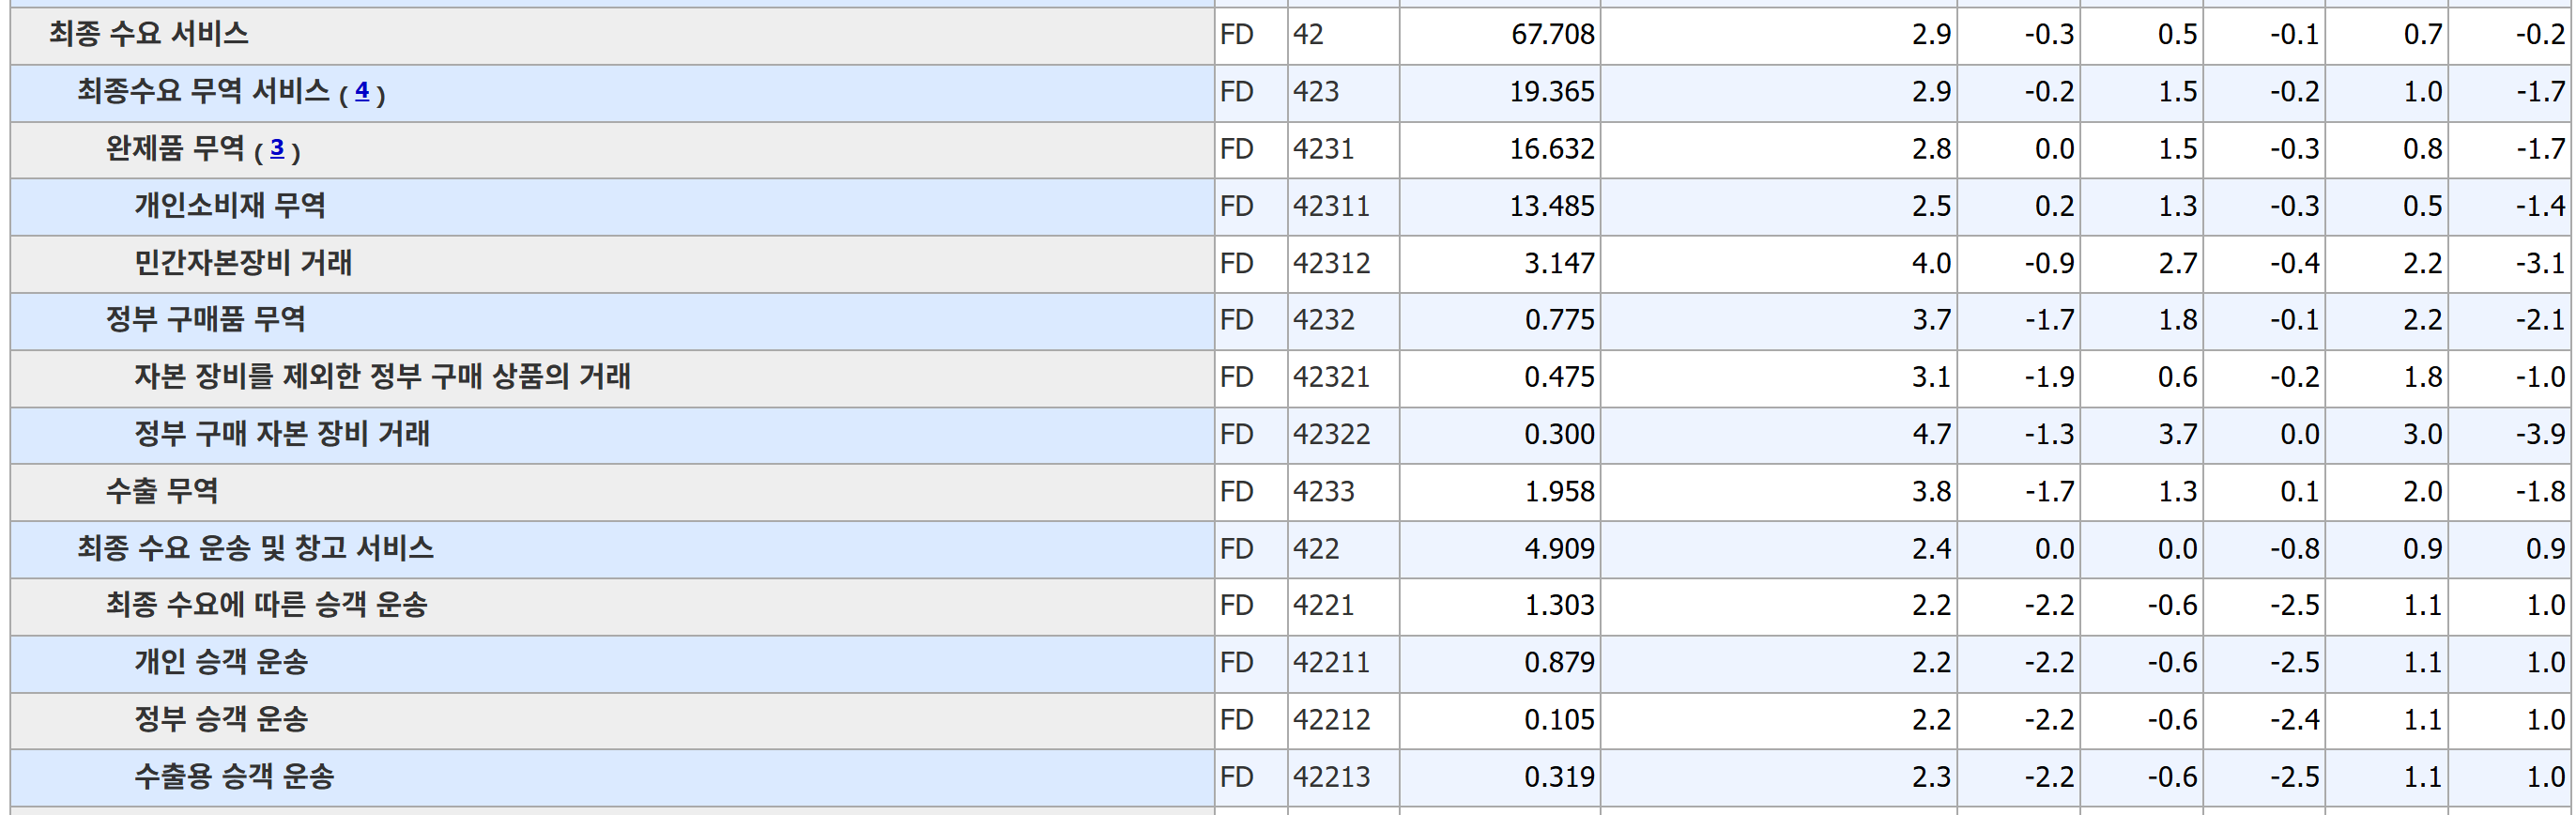
Task: Click the 최종 수요 서비스 row label
Action: [x=149, y=35]
